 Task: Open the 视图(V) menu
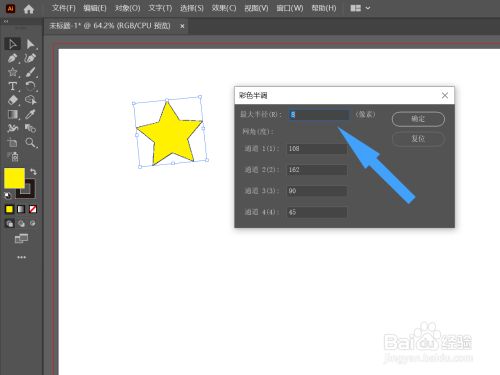(x=256, y=8)
